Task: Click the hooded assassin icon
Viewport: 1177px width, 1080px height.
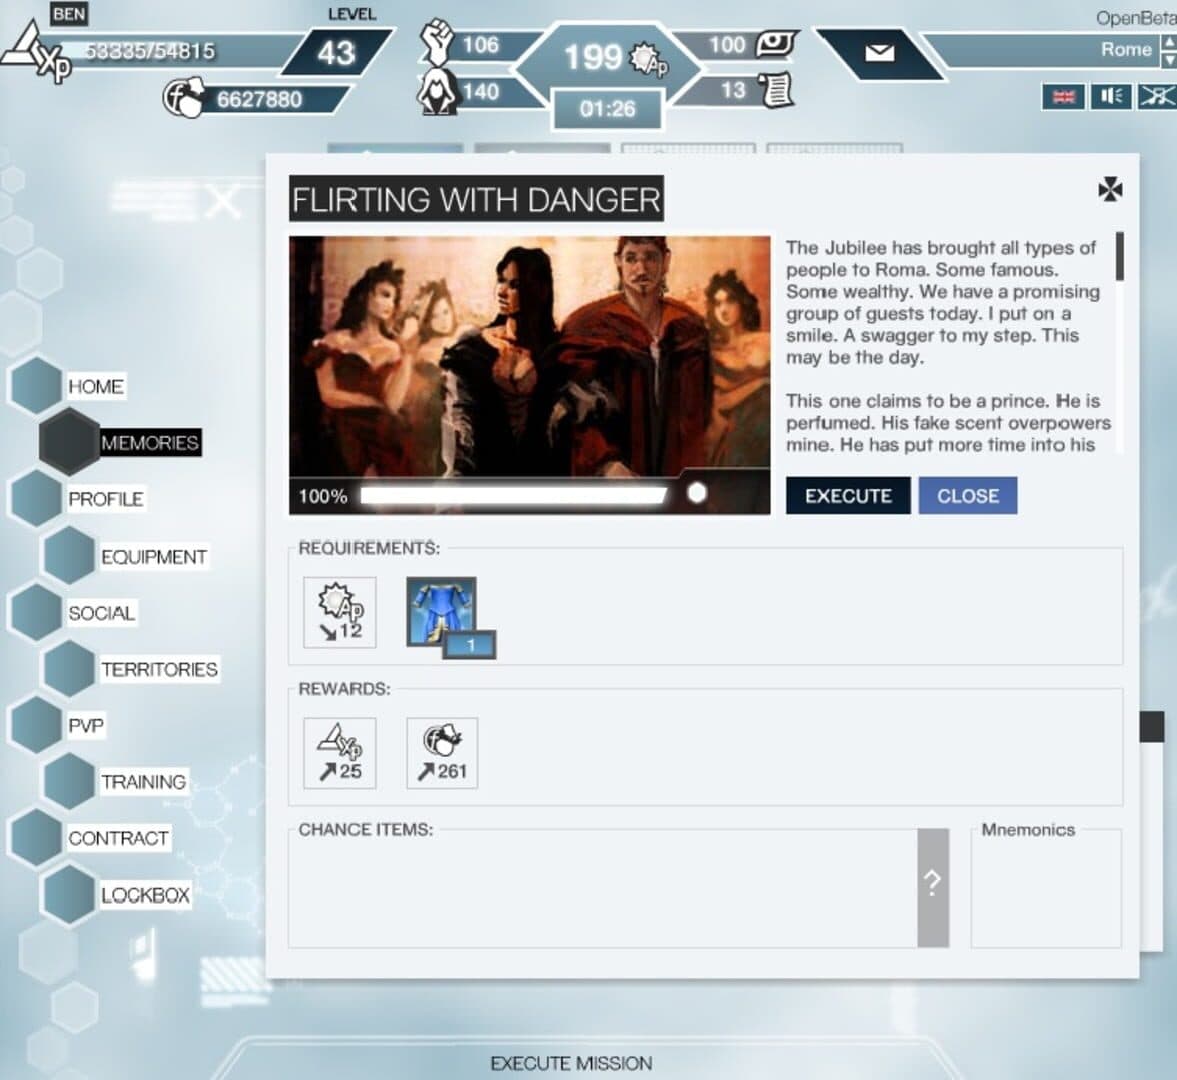Action: click(437, 92)
